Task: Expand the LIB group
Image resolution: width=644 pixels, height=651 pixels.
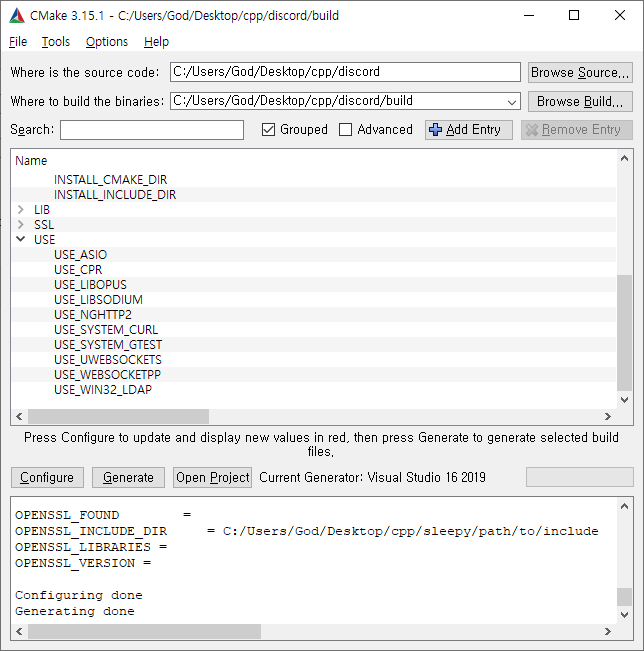Action: (20, 210)
